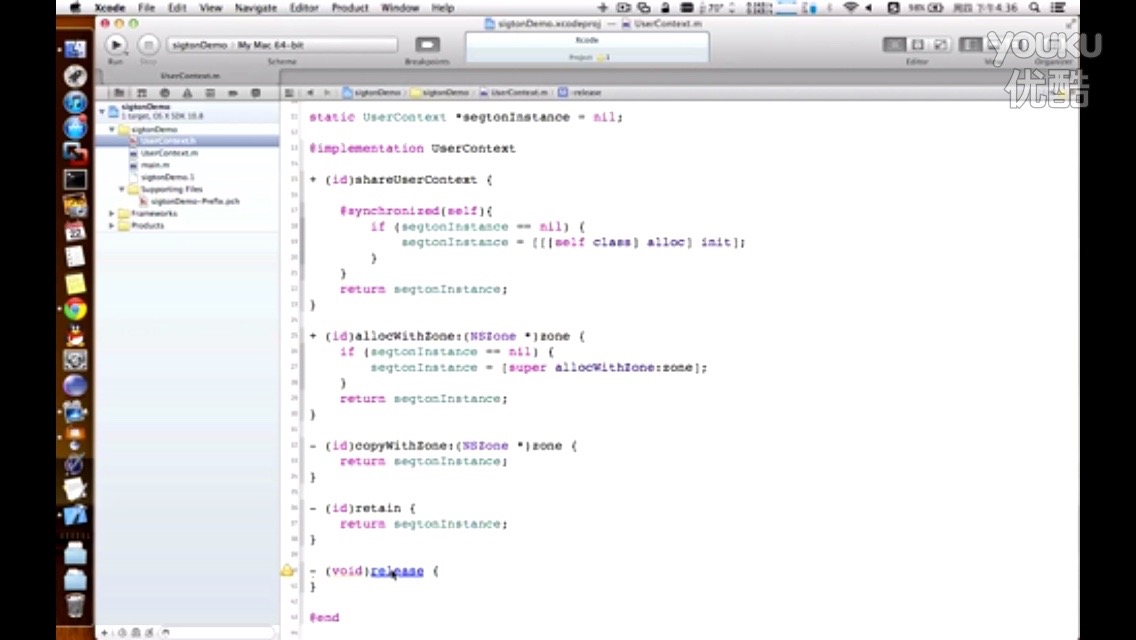The height and width of the screenshot is (640, 1136).
Task: Open the Navigate menu
Action: (255, 8)
